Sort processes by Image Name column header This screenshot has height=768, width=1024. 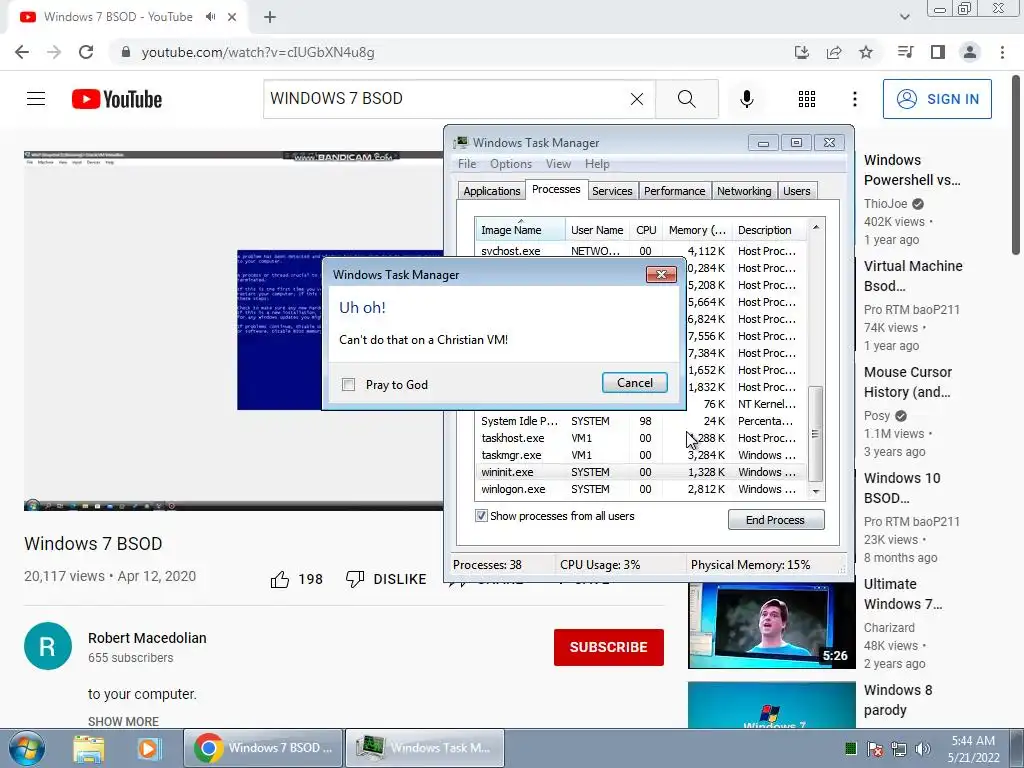(520, 230)
